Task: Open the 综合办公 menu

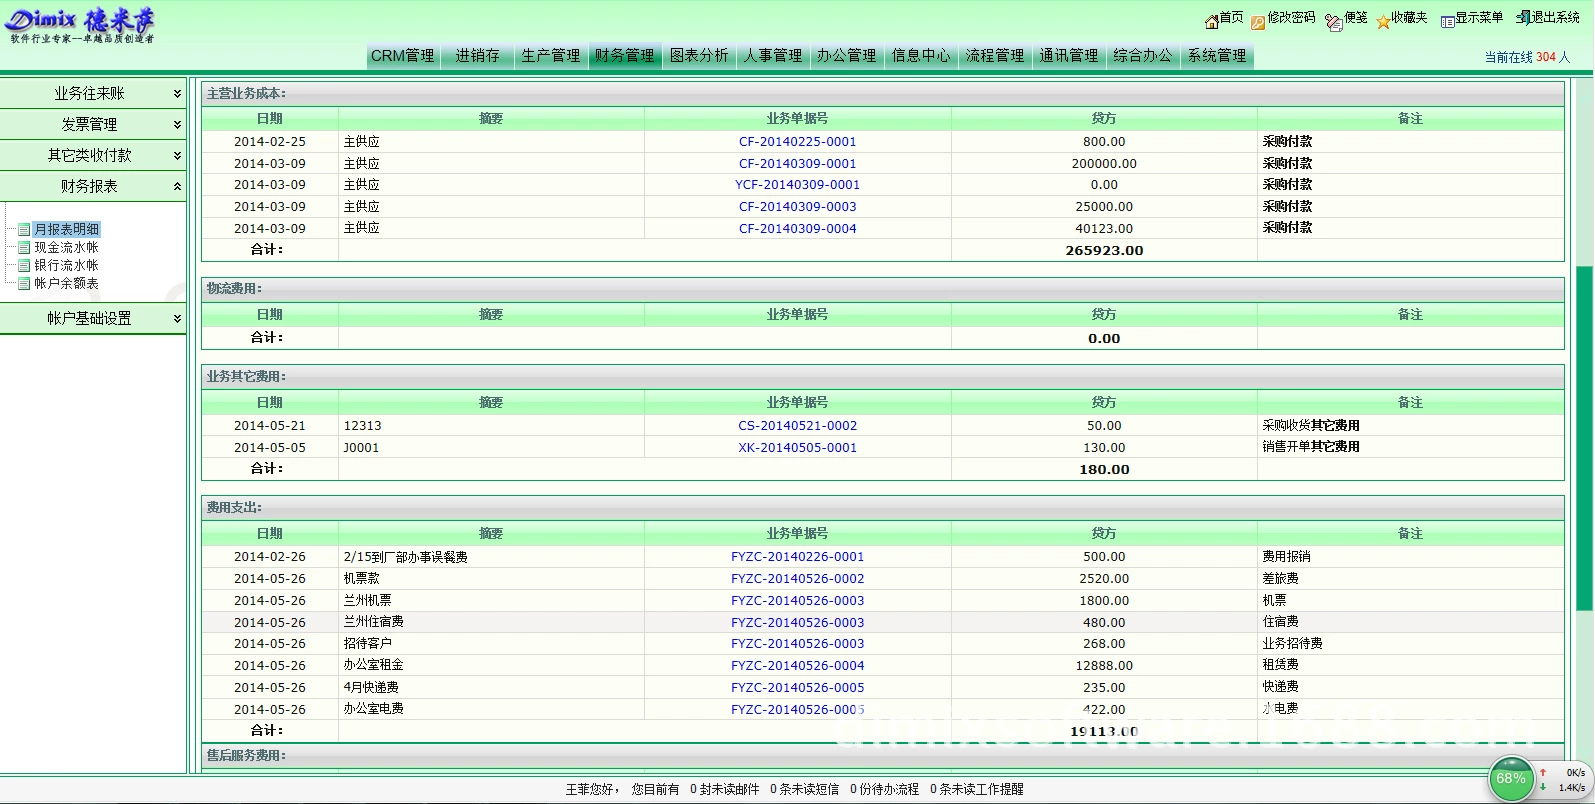Action: click(x=1143, y=56)
